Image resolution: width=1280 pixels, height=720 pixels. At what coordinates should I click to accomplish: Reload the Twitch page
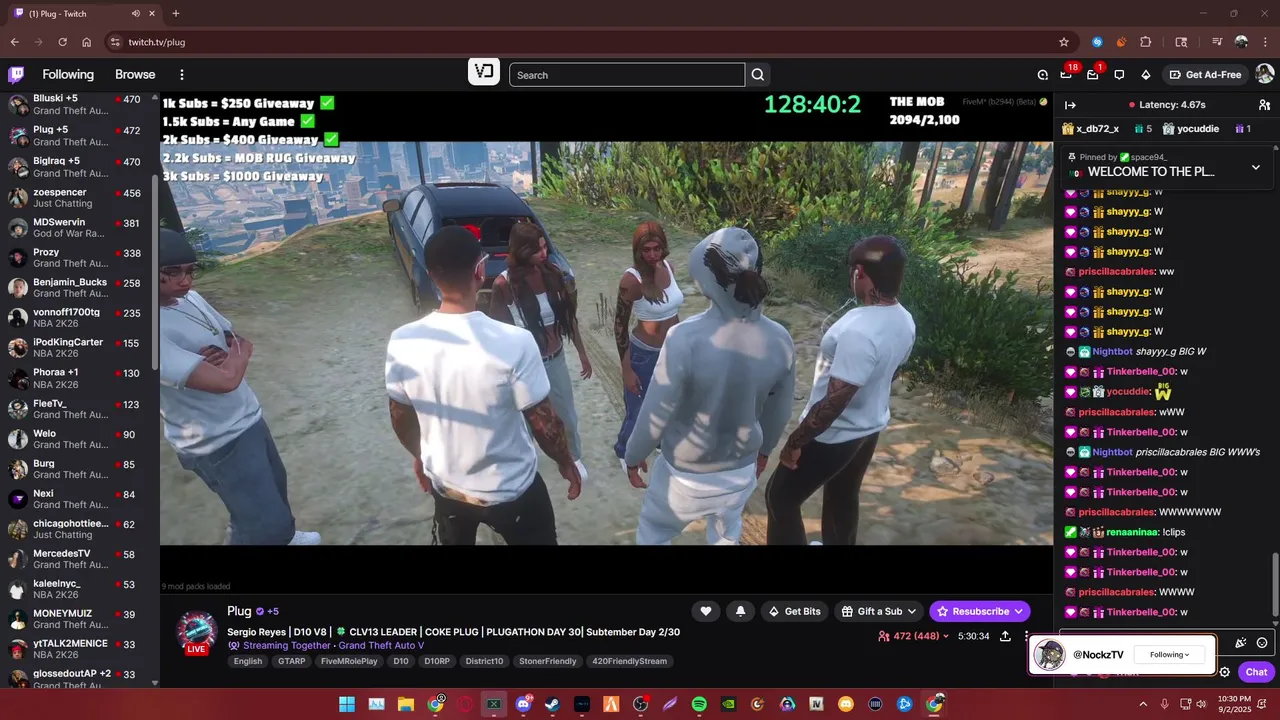pyautogui.click(x=62, y=42)
